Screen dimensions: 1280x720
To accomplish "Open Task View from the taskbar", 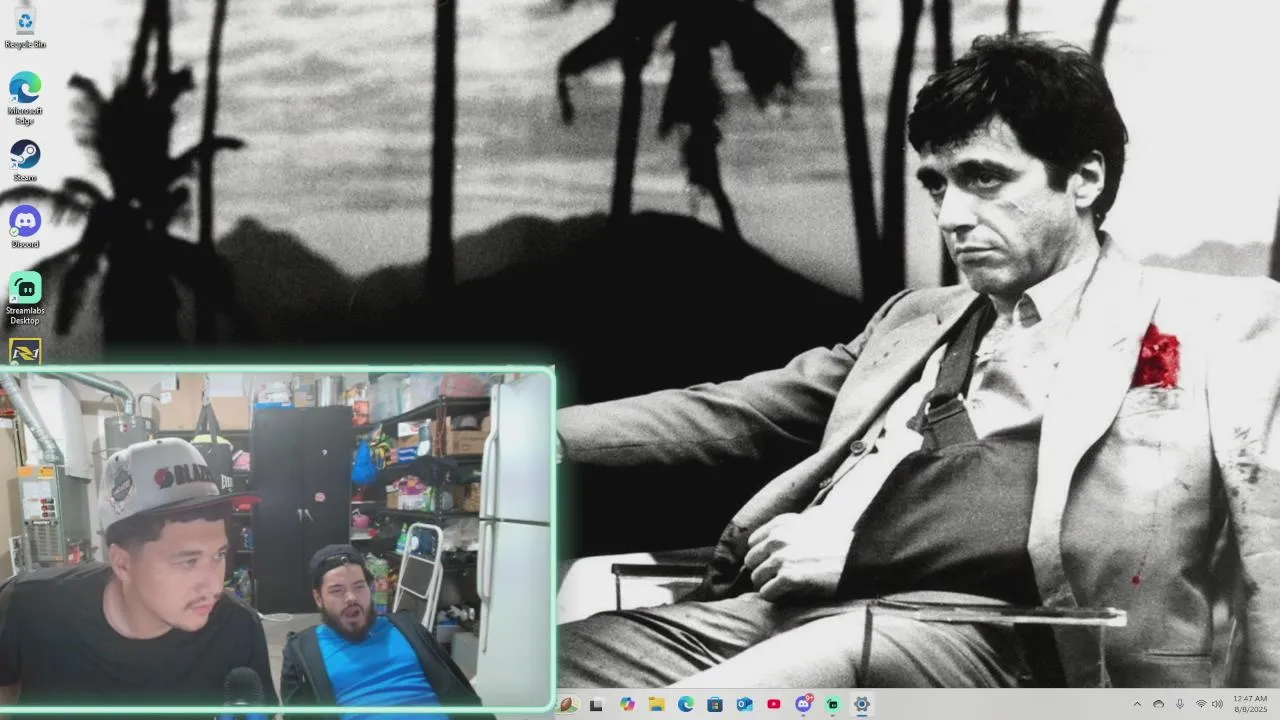I will [x=597, y=704].
